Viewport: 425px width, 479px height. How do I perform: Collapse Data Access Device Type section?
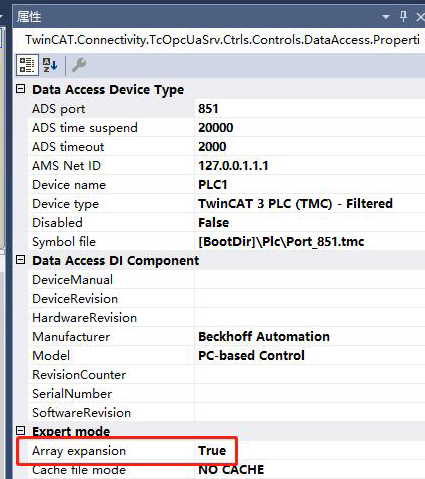coord(21,89)
